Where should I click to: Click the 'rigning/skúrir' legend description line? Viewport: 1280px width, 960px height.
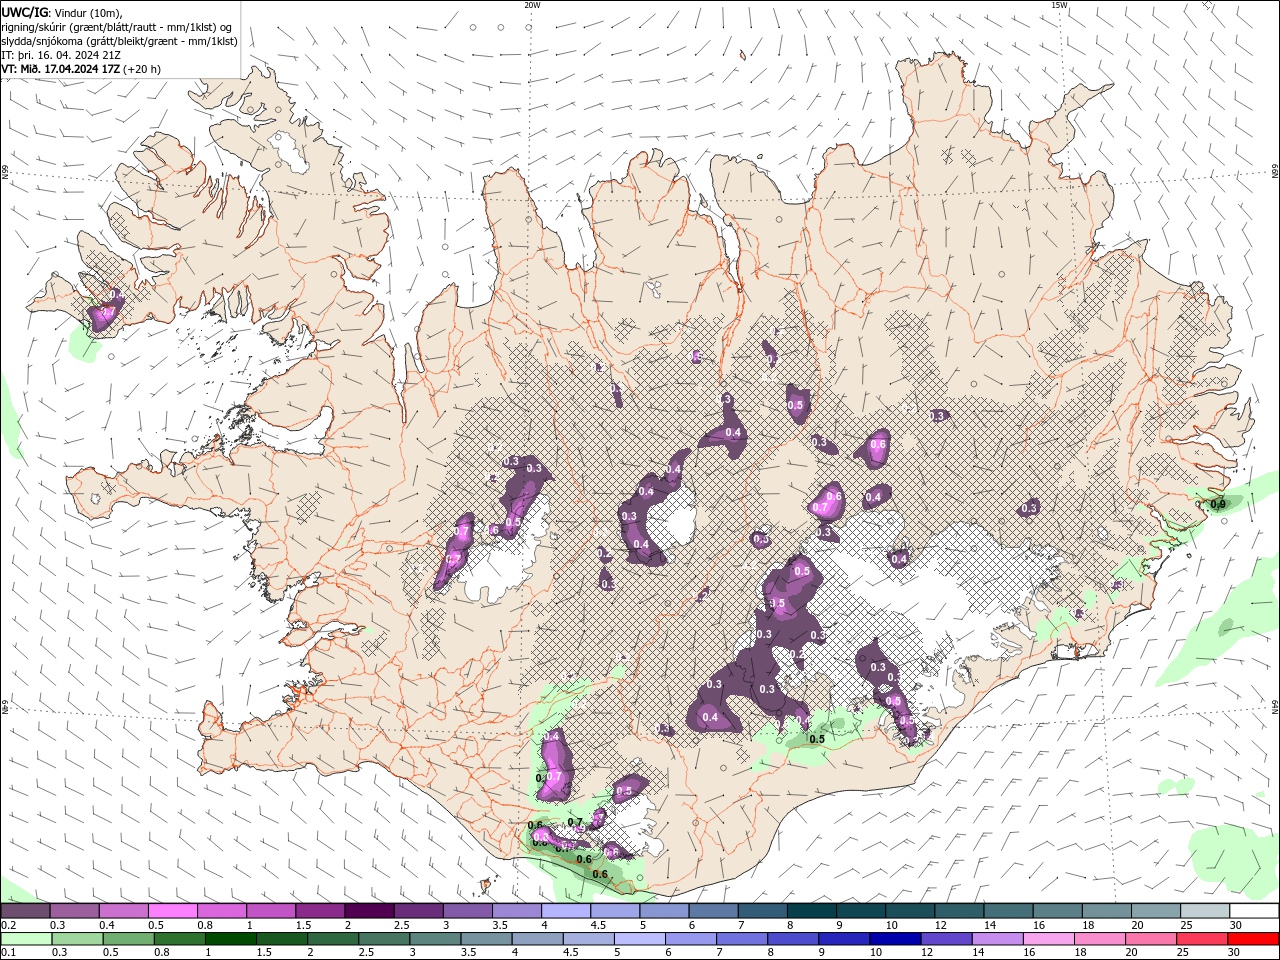(117, 27)
